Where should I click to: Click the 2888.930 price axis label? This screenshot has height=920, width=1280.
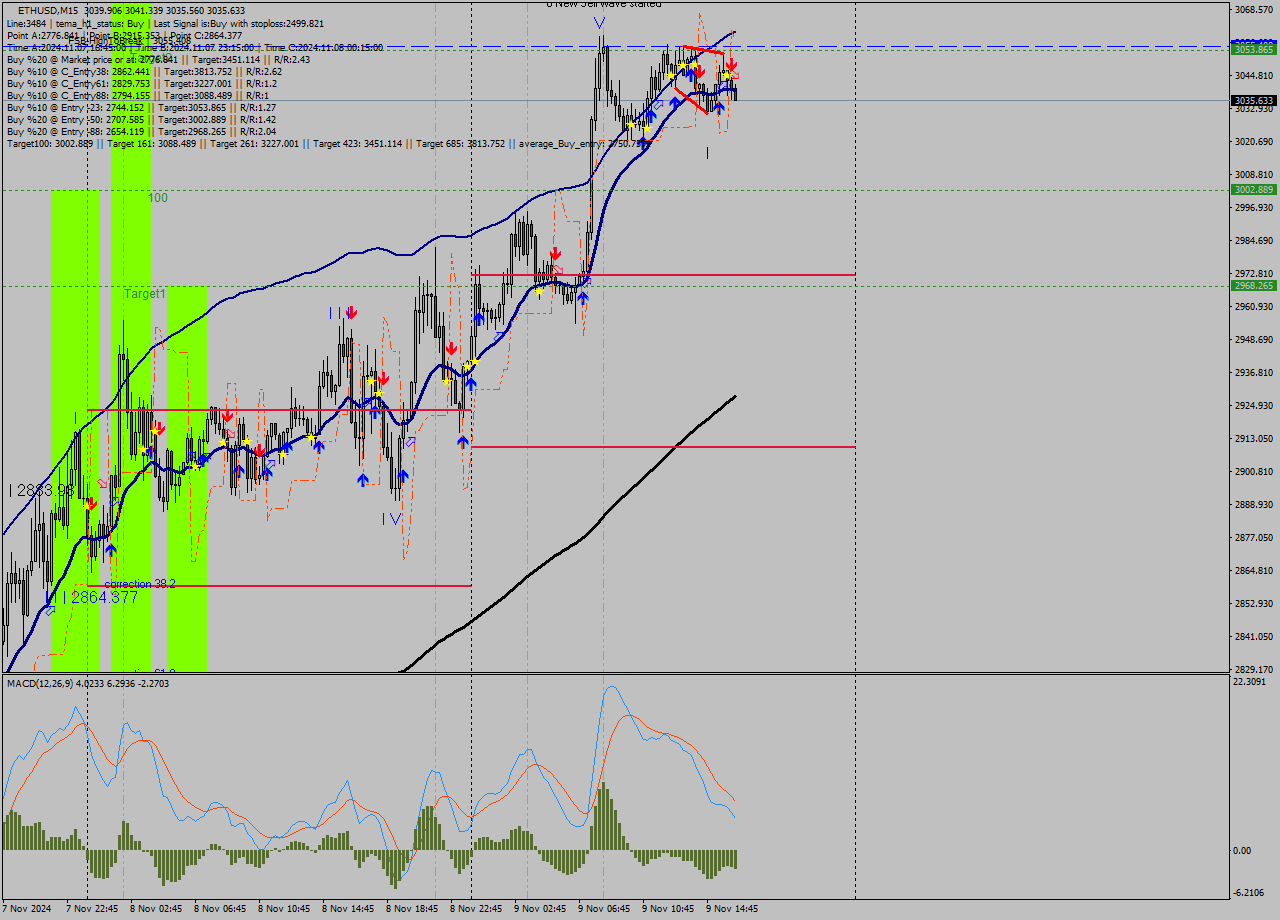pos(1253,504)
